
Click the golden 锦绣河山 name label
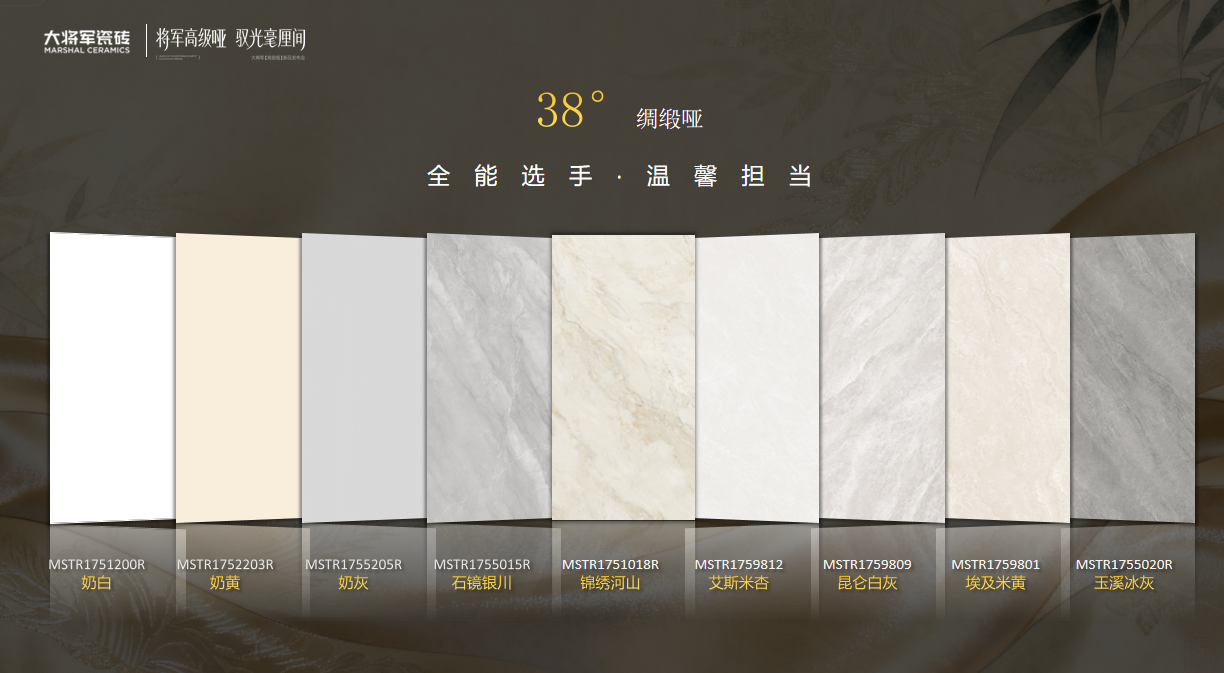click(610, 583)
